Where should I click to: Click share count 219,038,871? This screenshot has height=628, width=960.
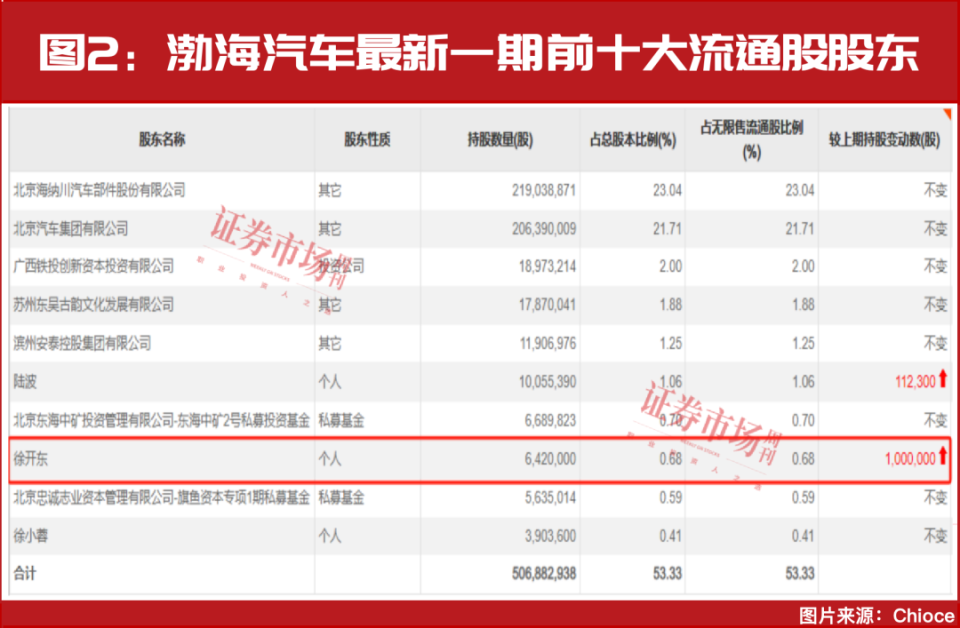click(x=544, y=190)
